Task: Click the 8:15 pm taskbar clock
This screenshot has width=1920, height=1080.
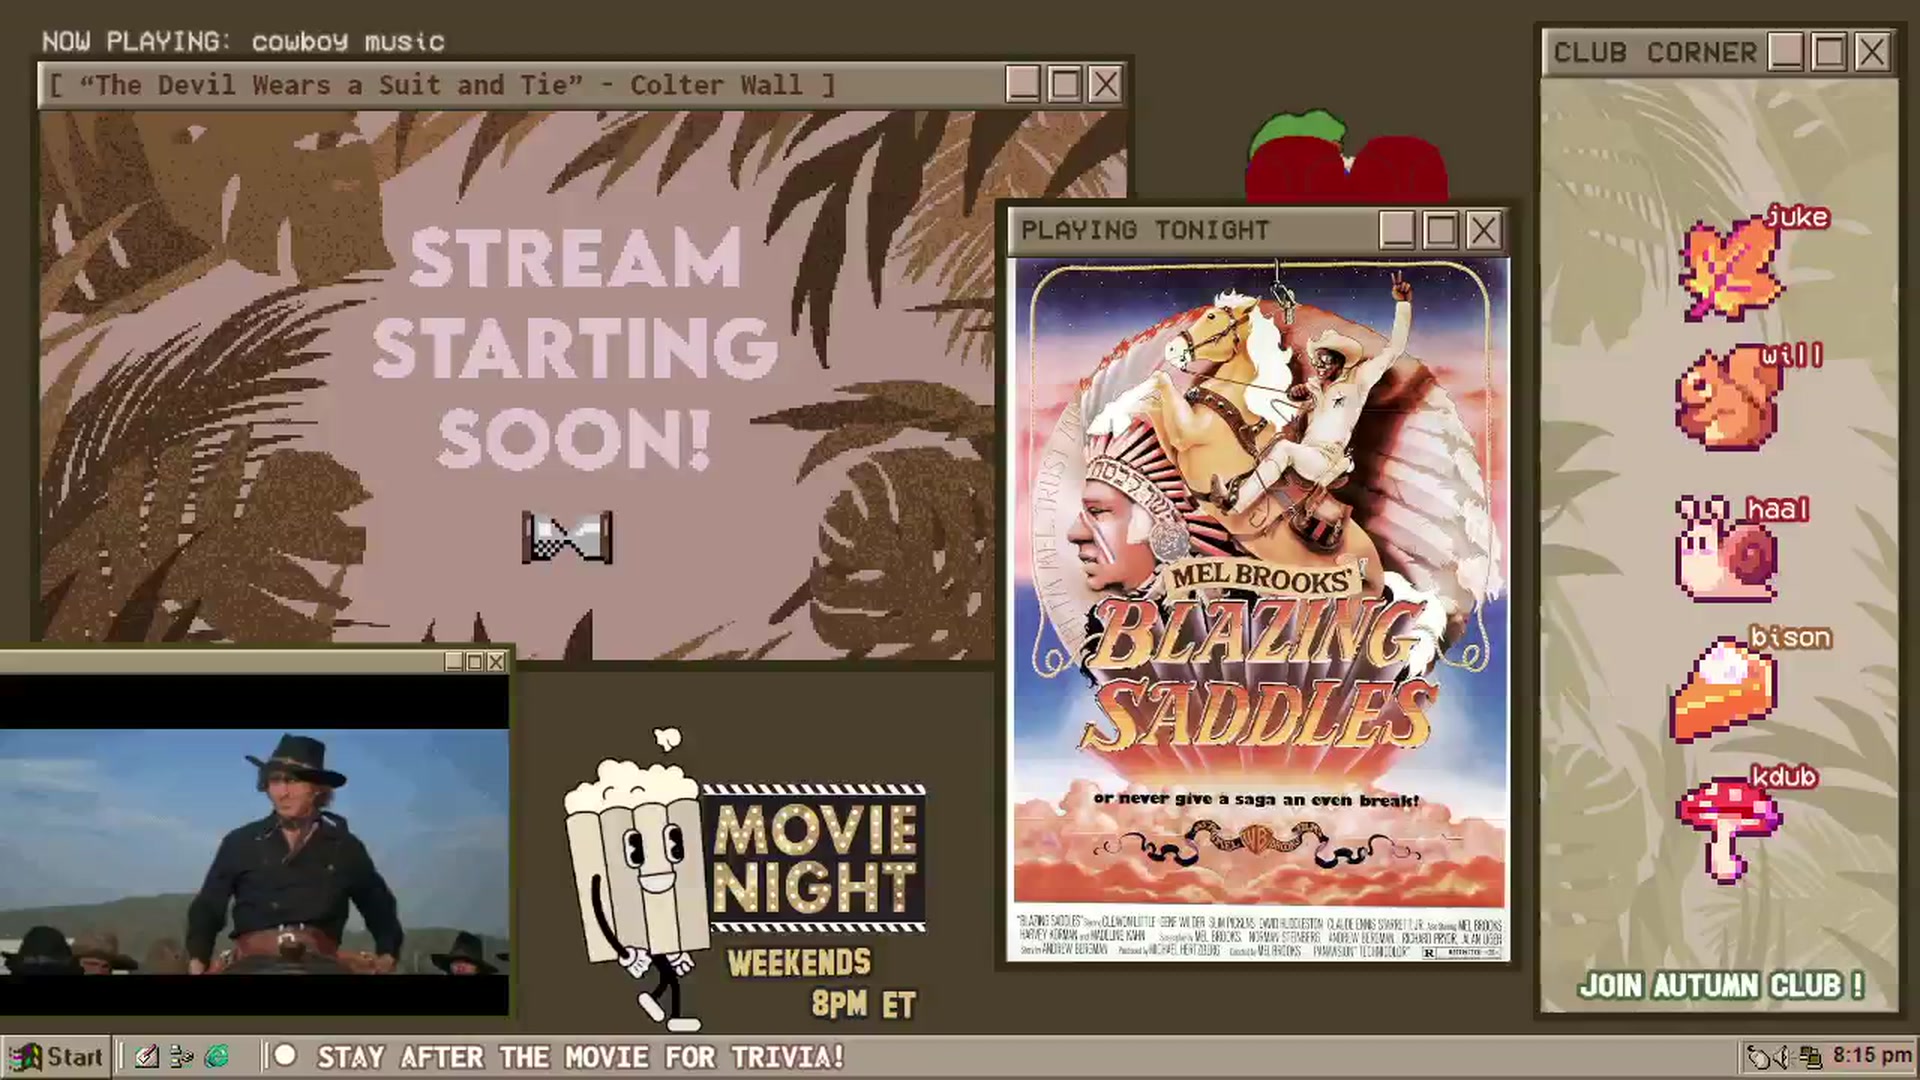Action: point(1872,1056)
